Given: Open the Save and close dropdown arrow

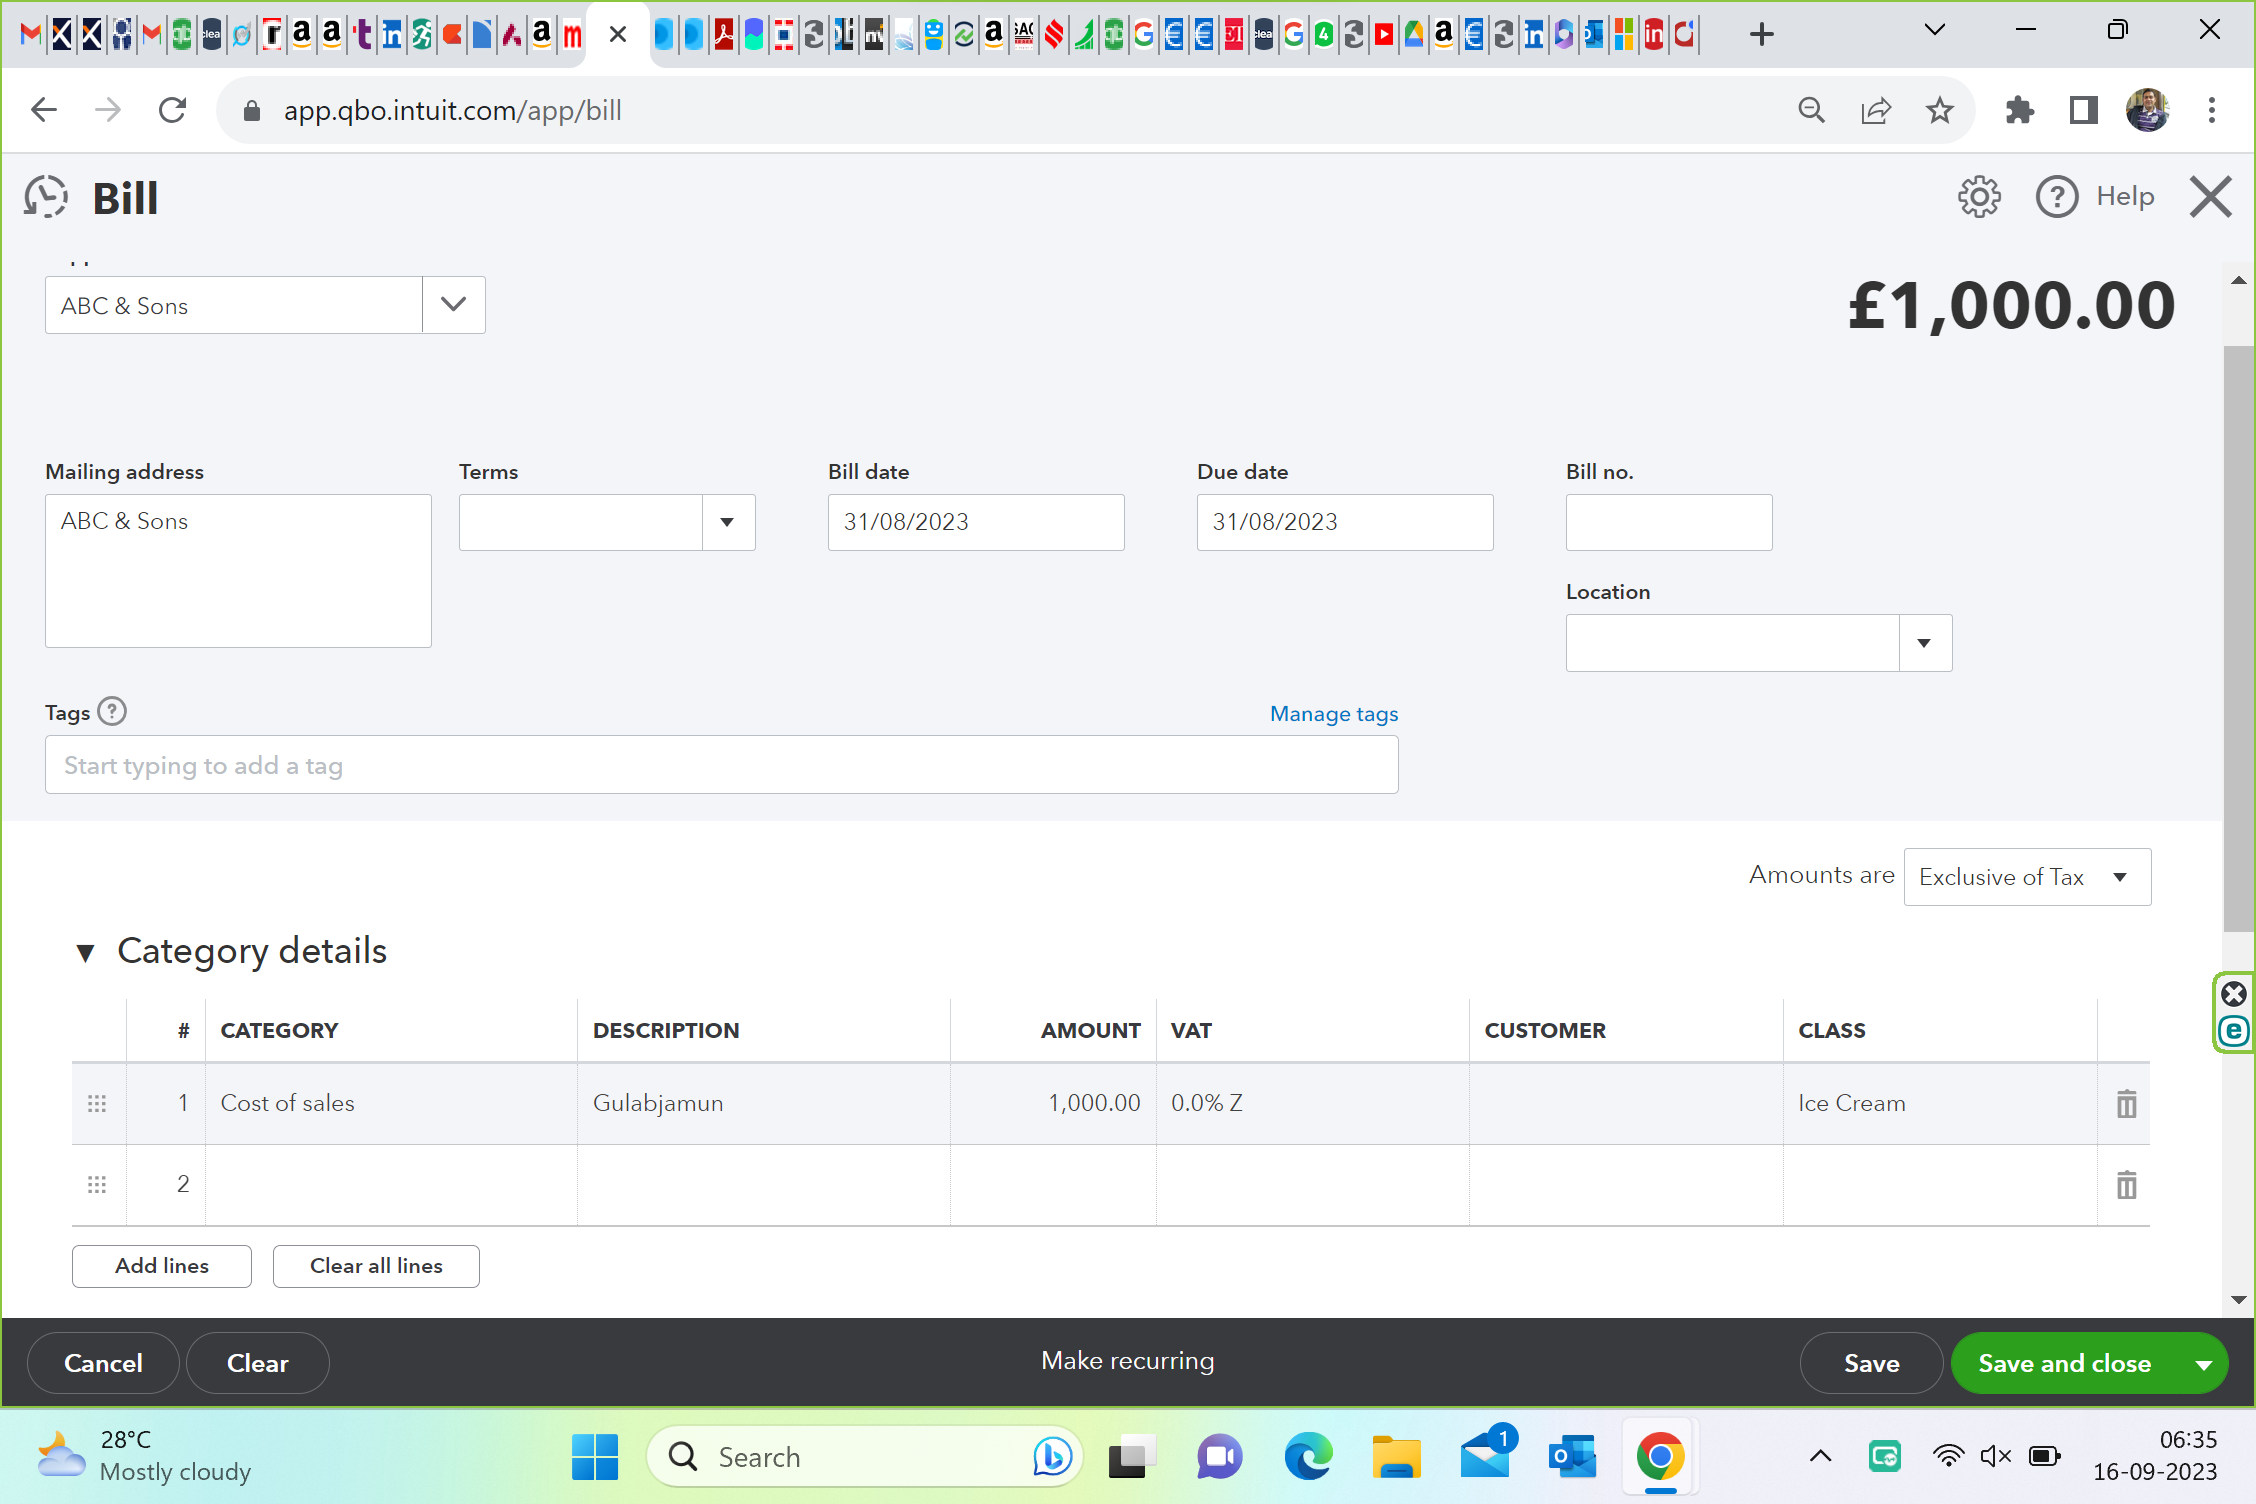Looking at the screenshot, I should [2201, 1362].
